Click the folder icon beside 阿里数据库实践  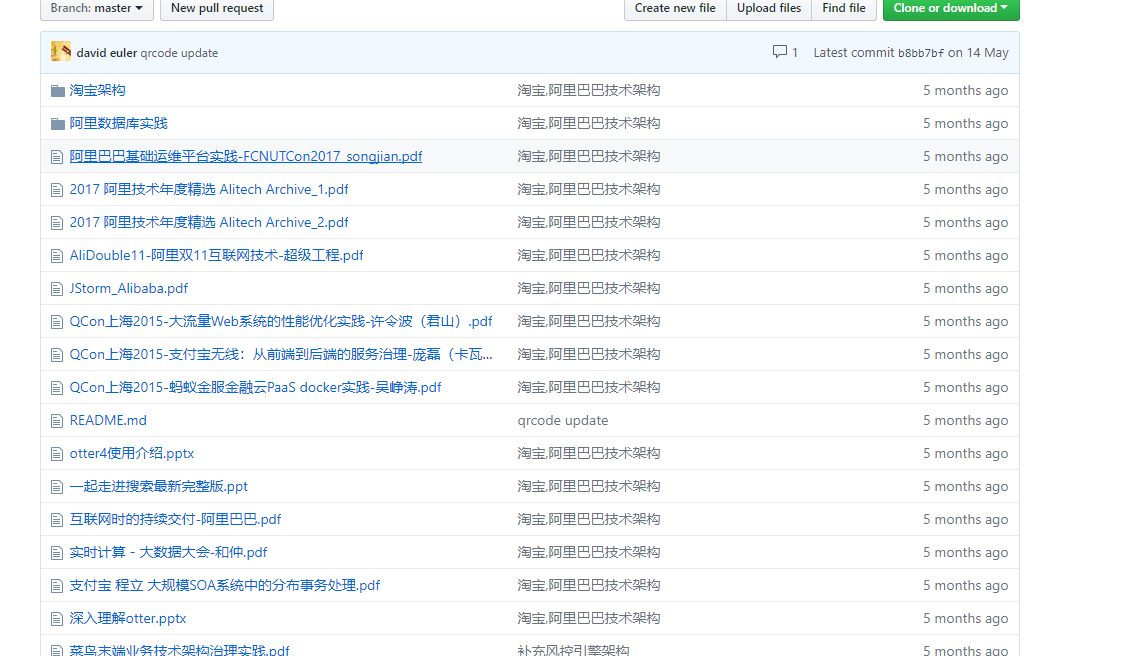tap(58, 124)
